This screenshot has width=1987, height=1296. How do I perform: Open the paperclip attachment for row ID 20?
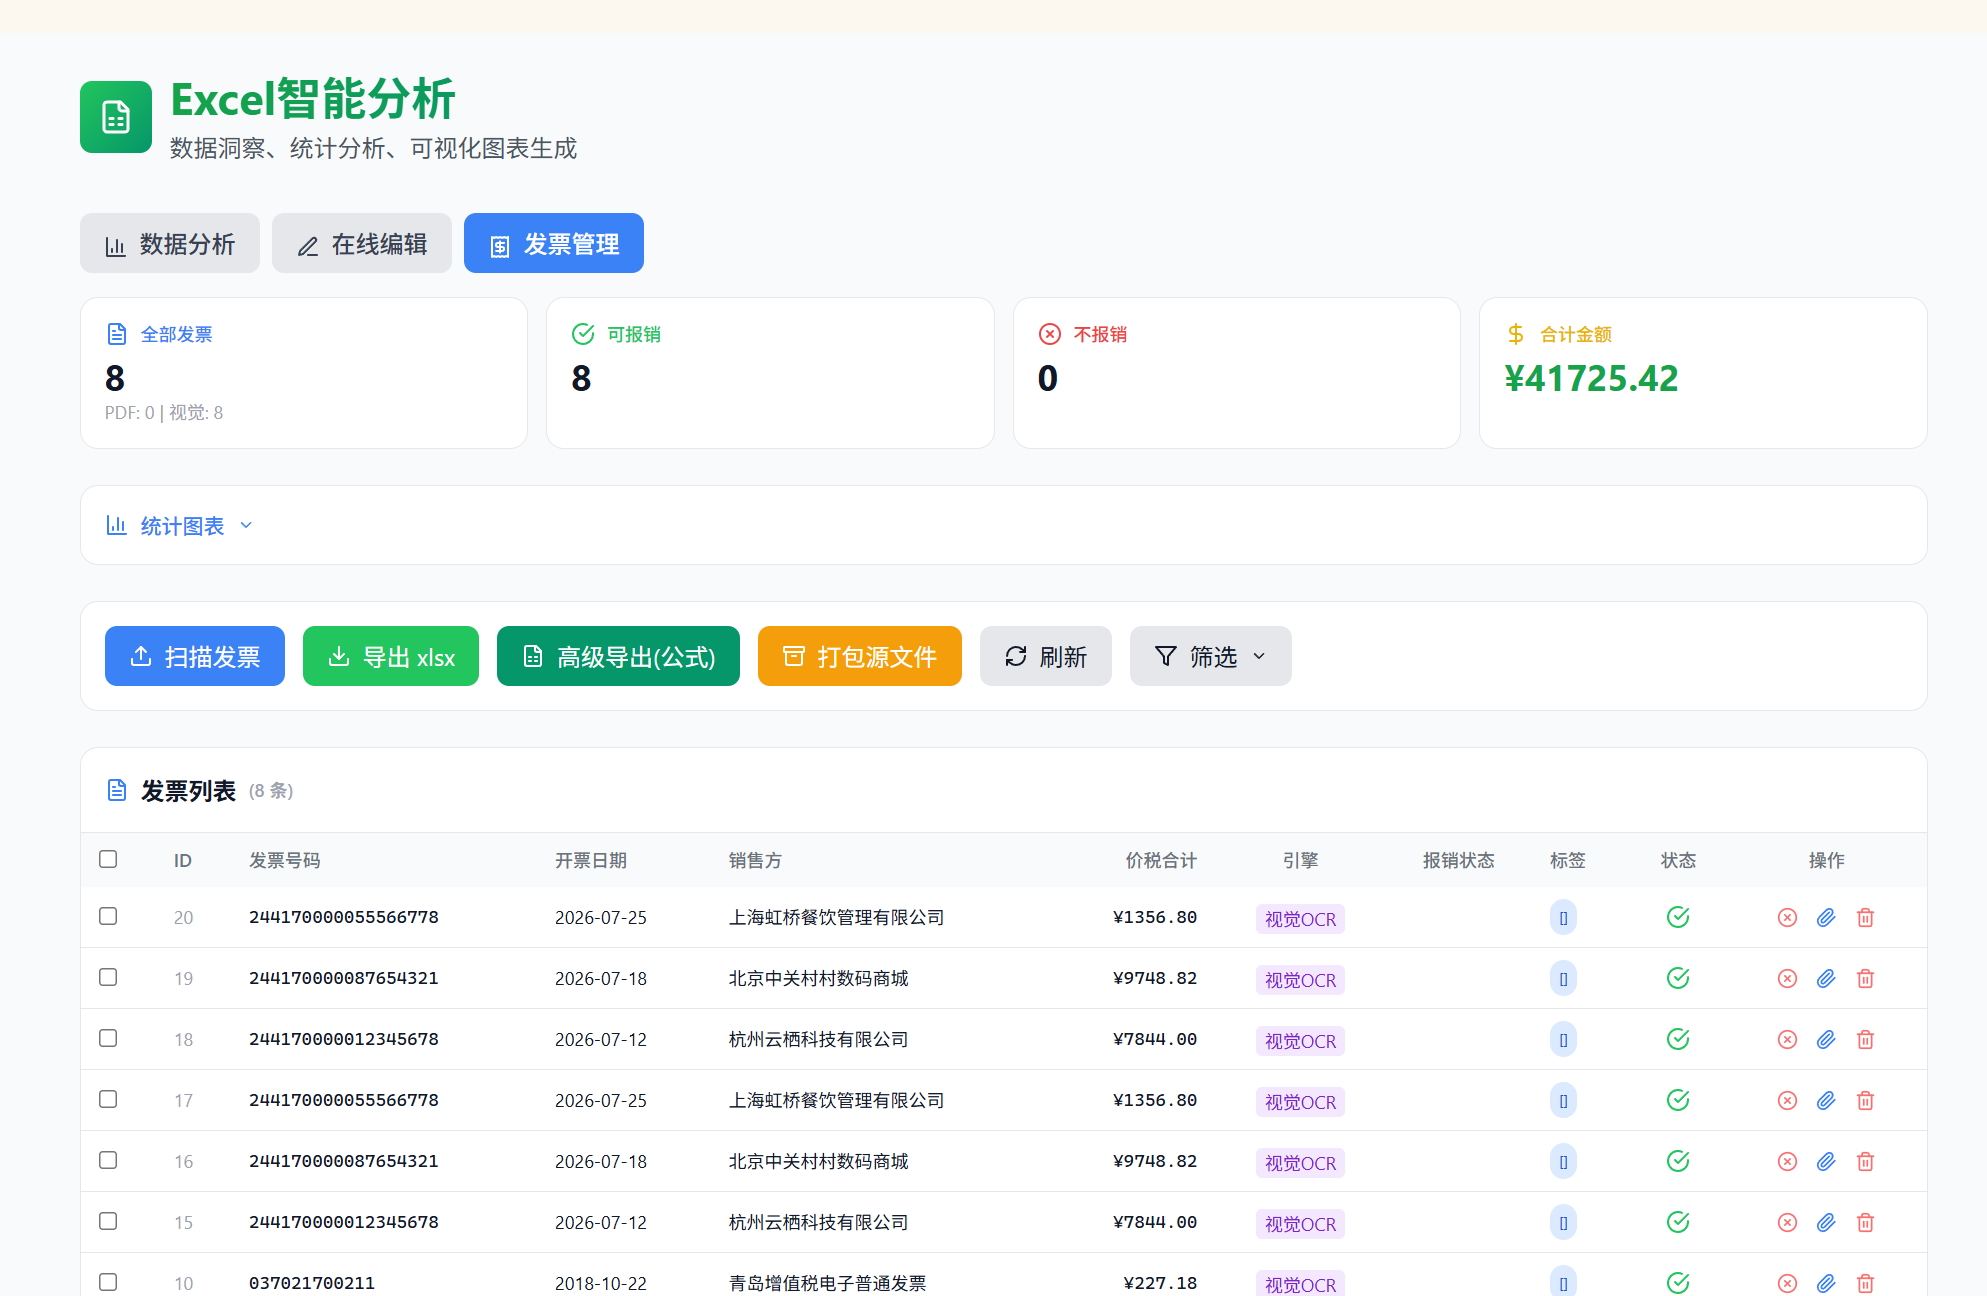(x=1826, y=918)
